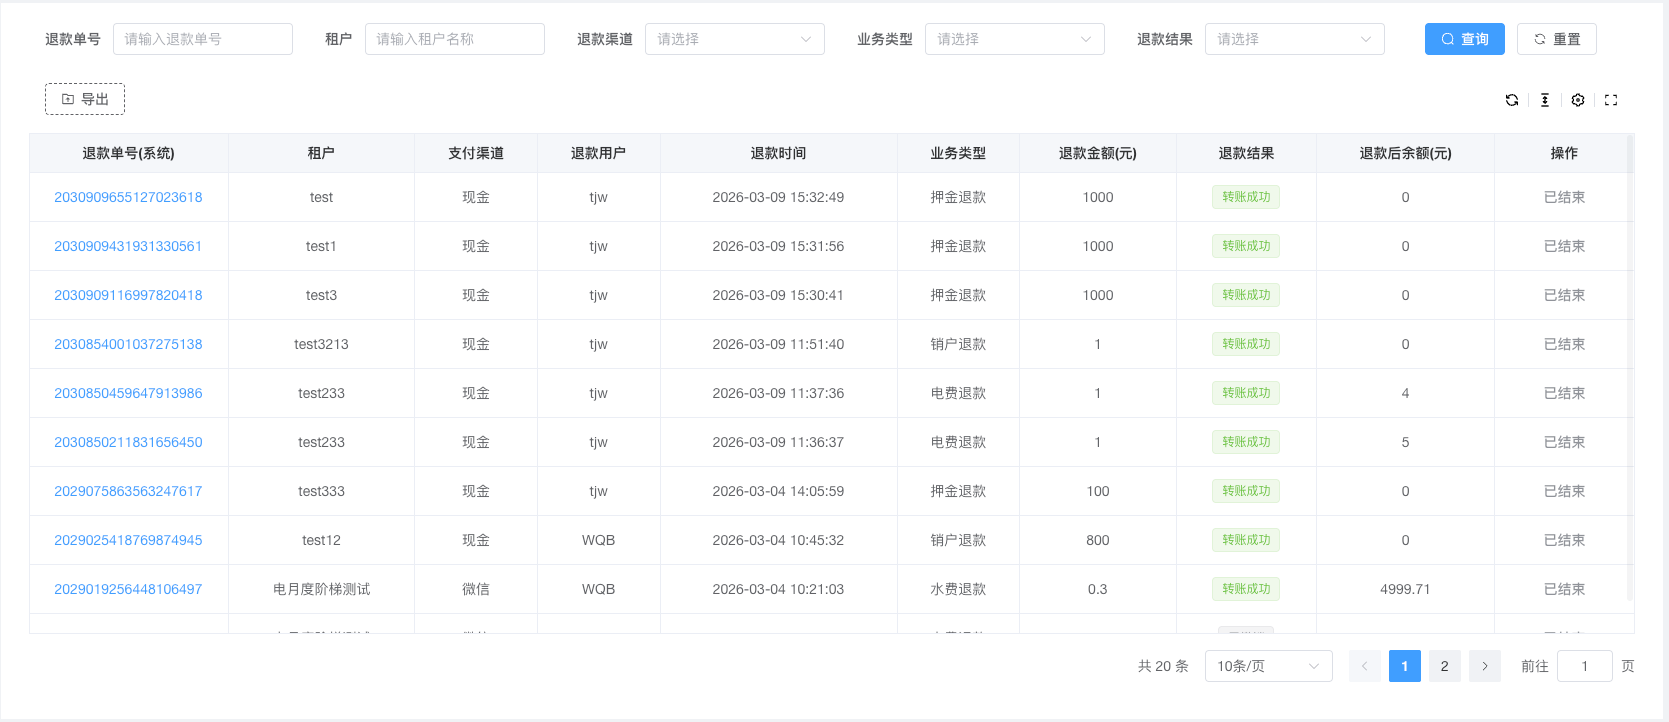The image size is (1669, 722).
Task: Go to pagination page 2
Action: tap(1444, 666)
